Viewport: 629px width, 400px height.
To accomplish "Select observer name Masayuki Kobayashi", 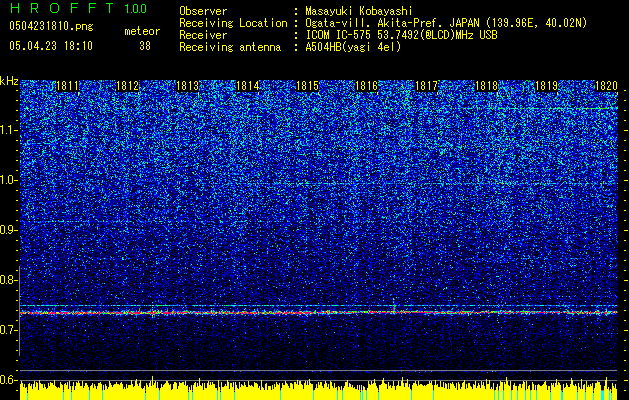I will (x=358, y=11).
